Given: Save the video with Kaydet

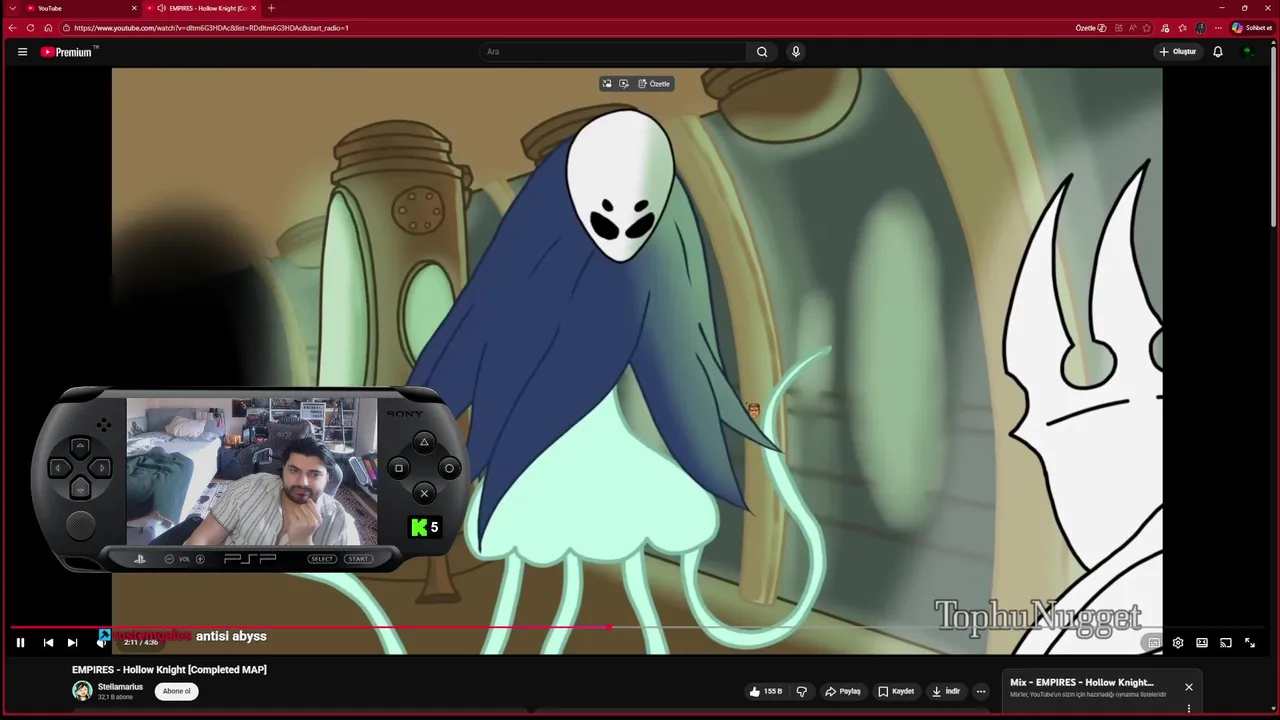Looking at the screenshot, I should coord(896,691).
